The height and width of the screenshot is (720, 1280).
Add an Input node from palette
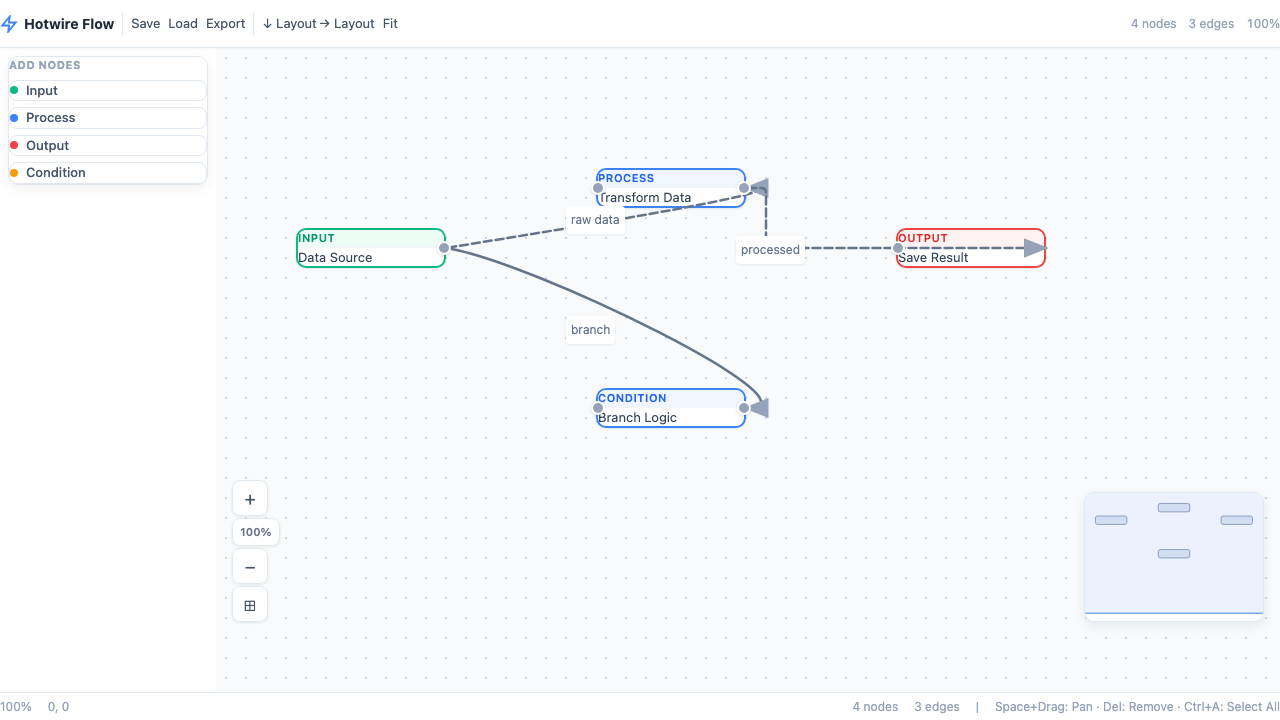108,91
